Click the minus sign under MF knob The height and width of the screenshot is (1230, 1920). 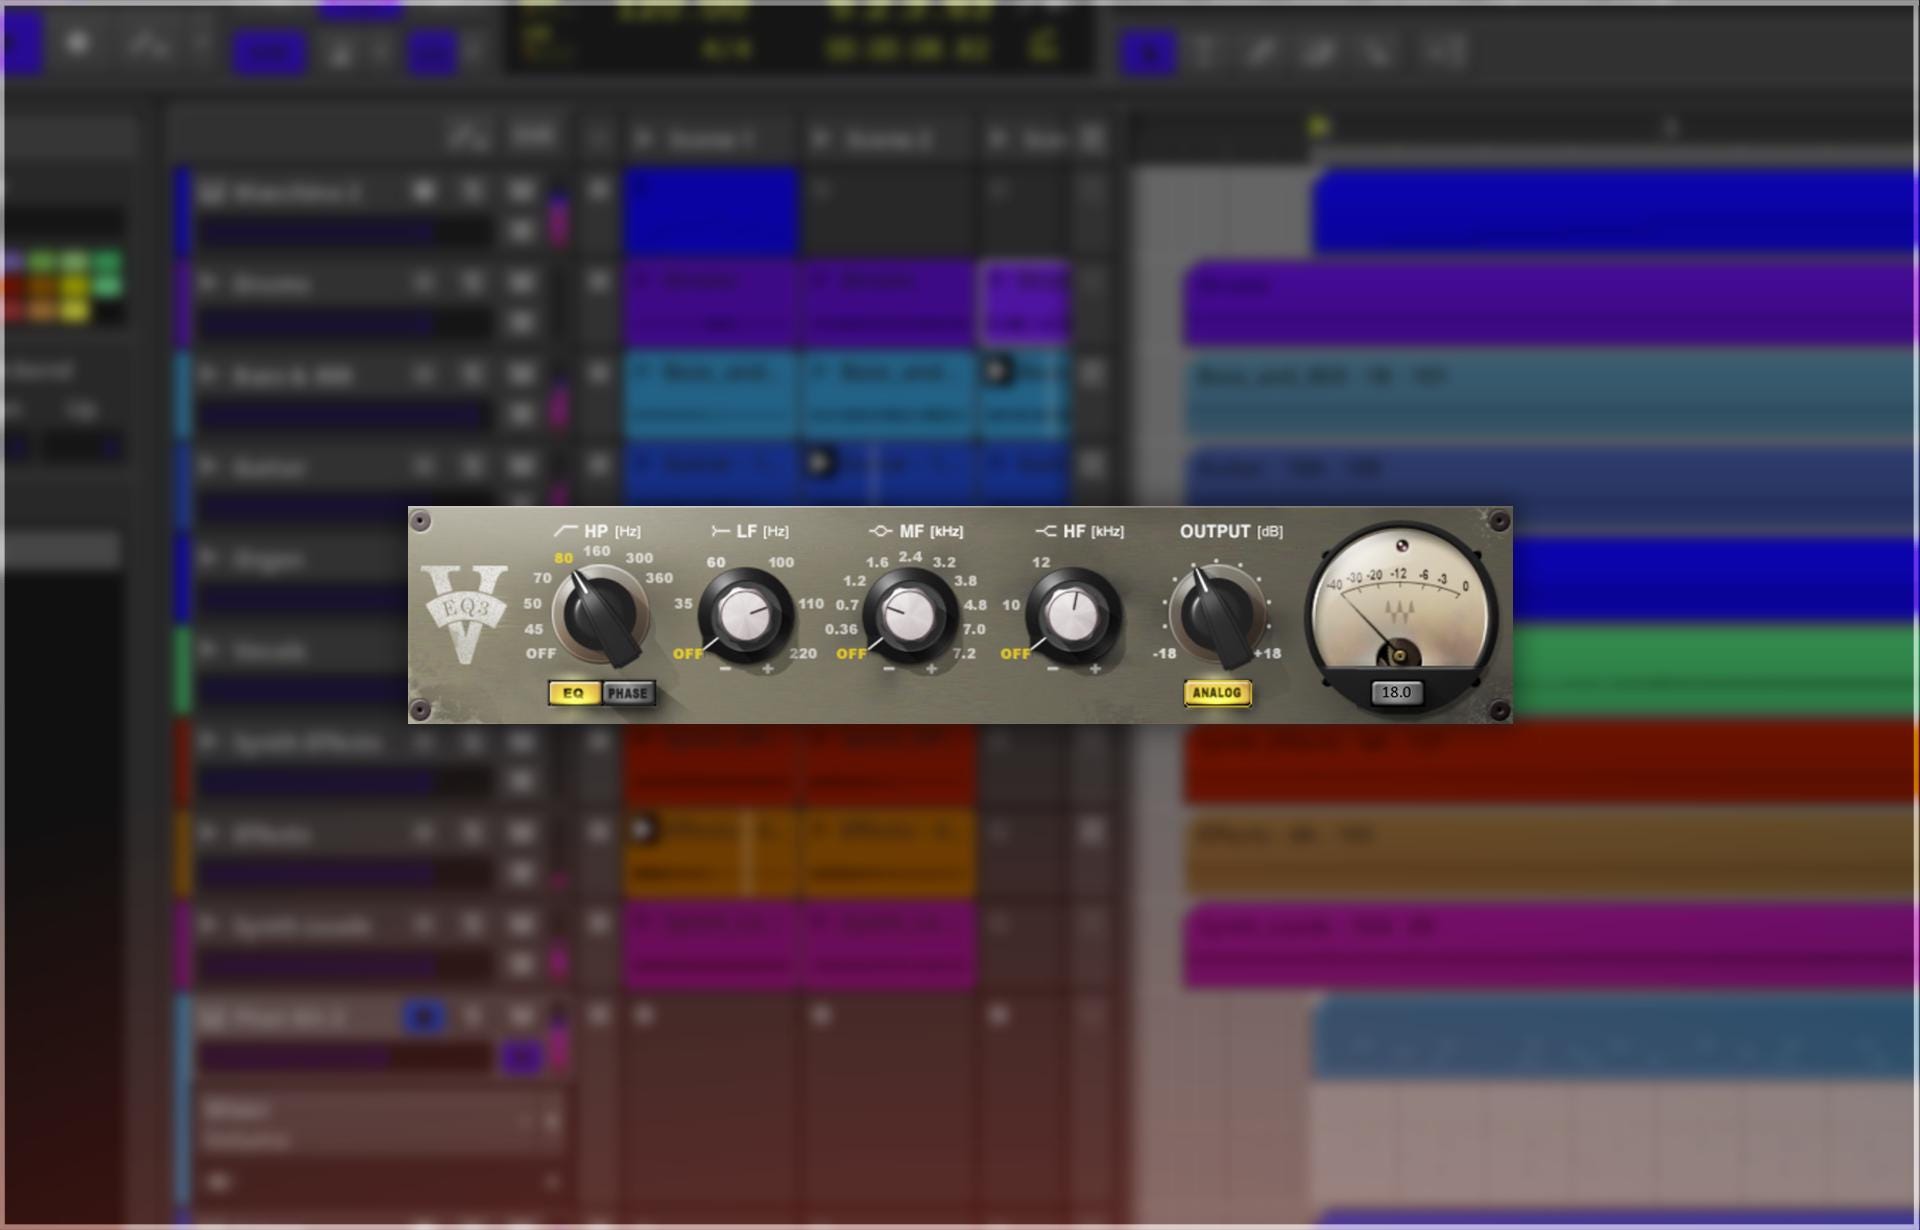pos(889,668)
